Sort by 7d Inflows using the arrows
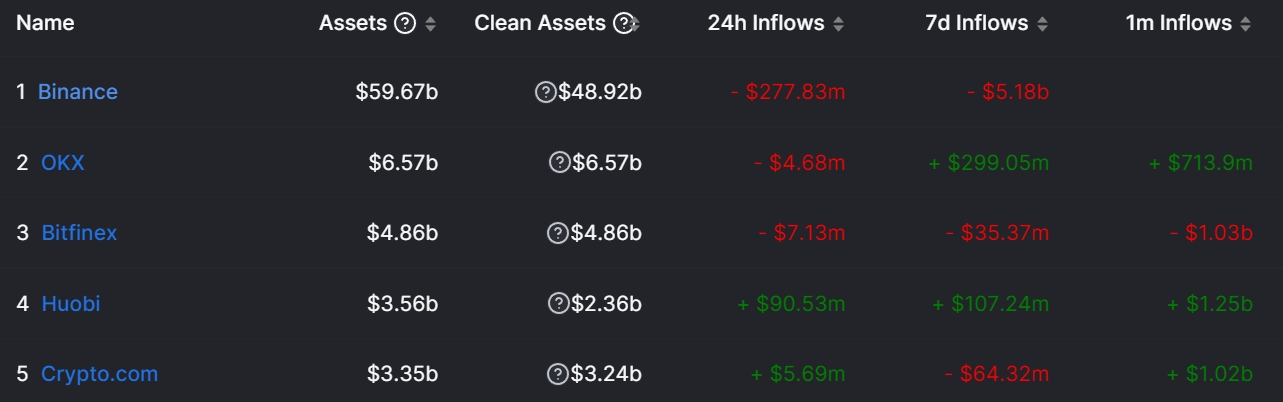Viewport: 1283px width, 402px height. click(1042, 24)
